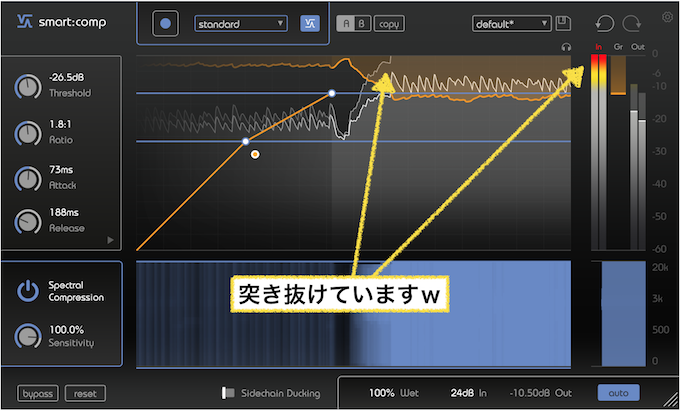Click the bypass button
The height and width of the screenshot is (410, 680).
tap(38, 394)
